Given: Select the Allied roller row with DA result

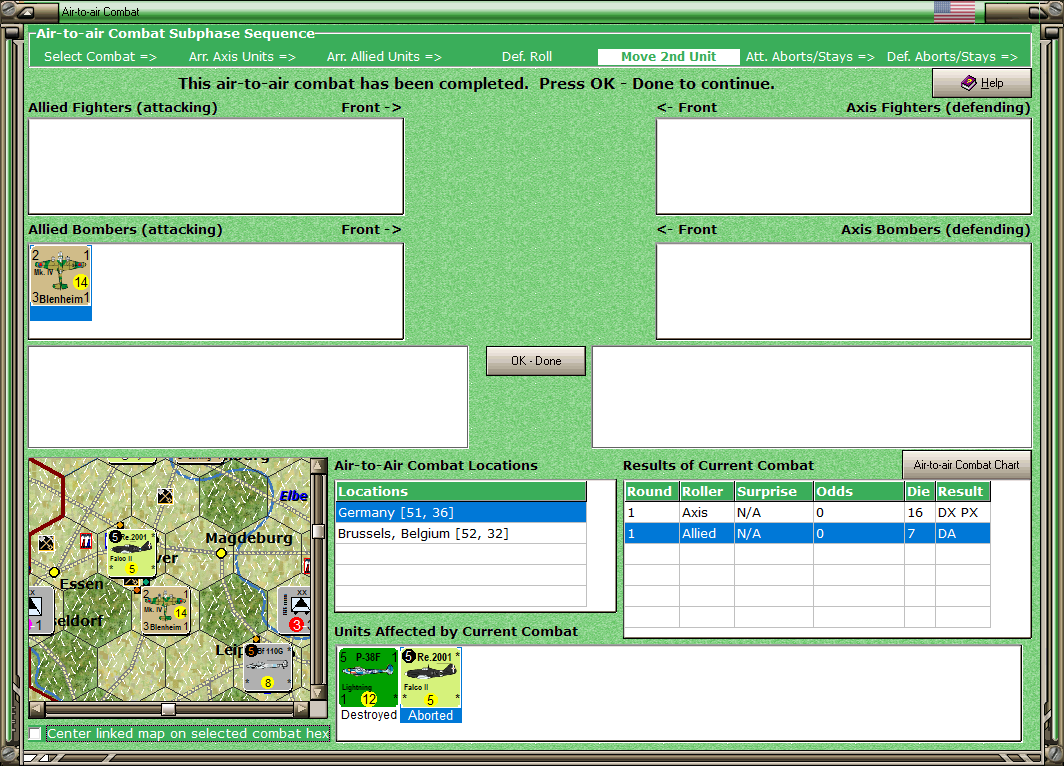Looking at the screenshot, I should click(807, 533).
